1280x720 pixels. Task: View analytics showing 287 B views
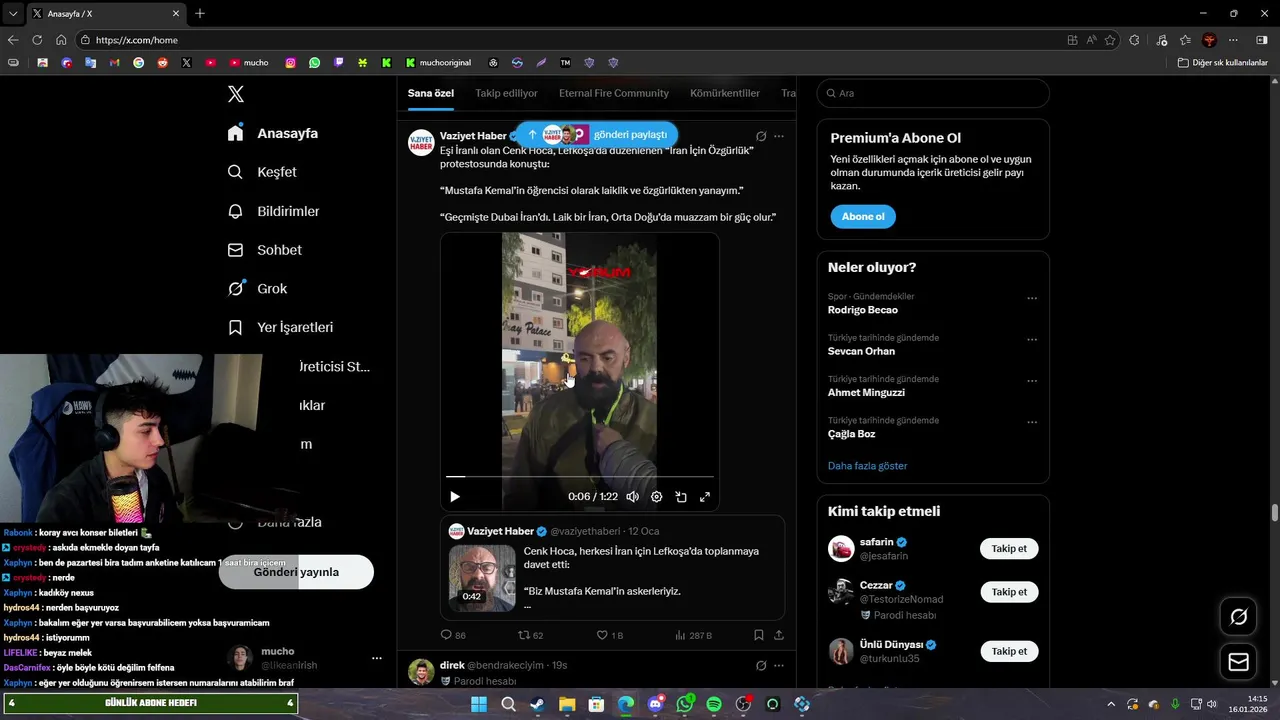(694, 635)
